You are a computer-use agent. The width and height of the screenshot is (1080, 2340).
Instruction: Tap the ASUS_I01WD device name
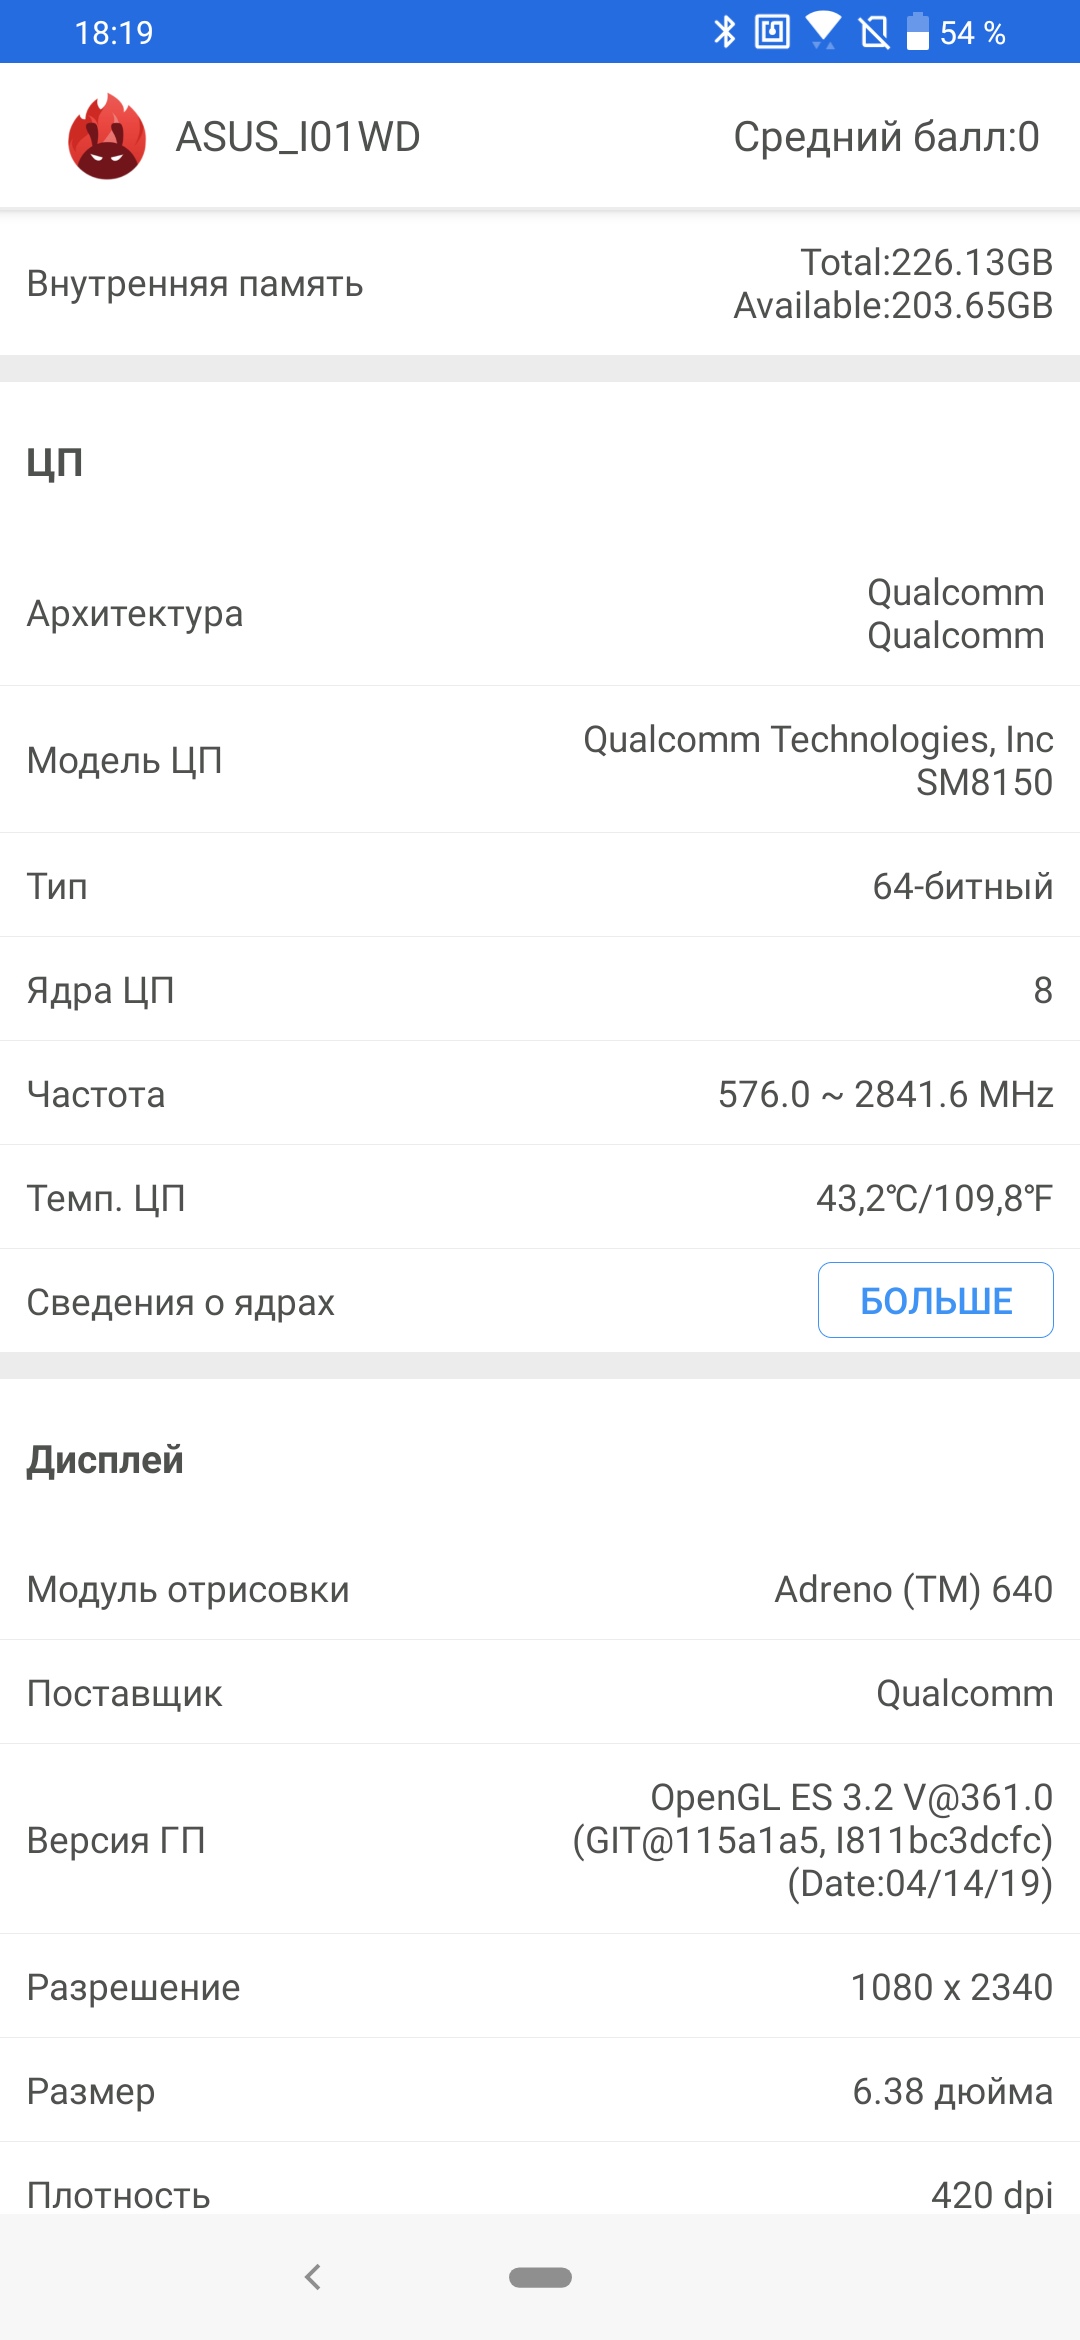click(298, 137)
